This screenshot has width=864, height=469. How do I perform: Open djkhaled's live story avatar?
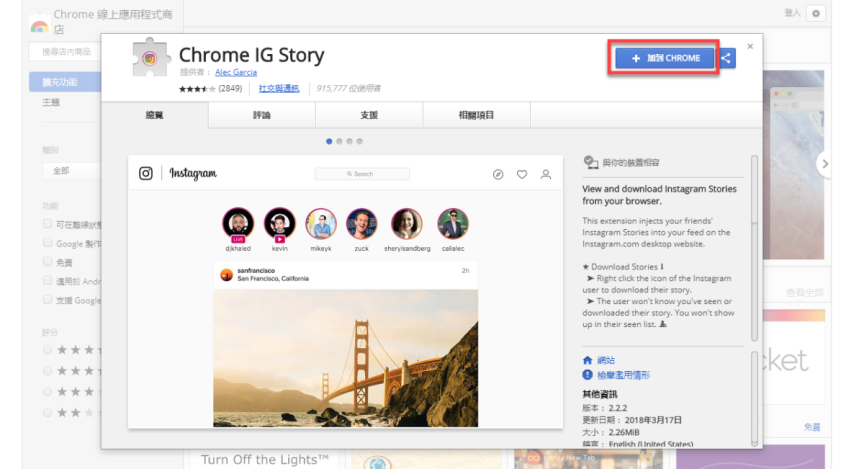tap(238, 224)
